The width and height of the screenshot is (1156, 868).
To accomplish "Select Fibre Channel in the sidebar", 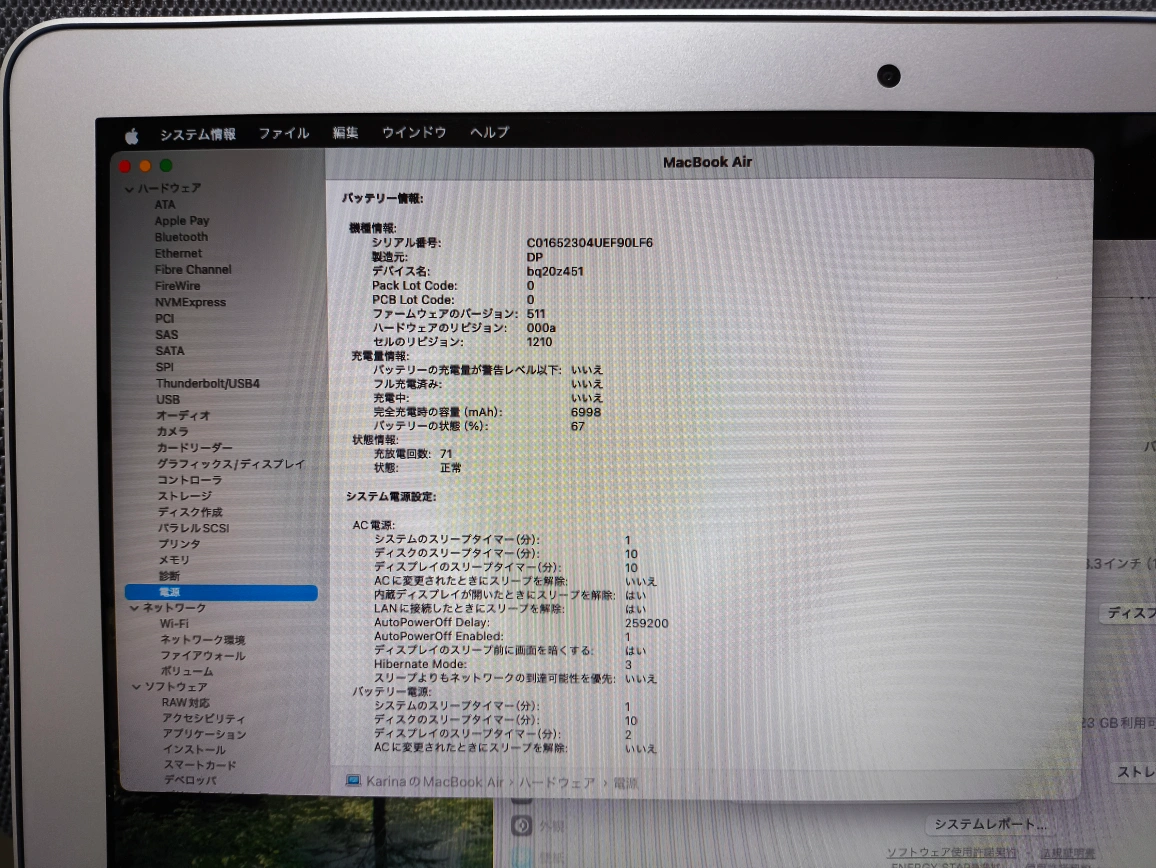I will tap(193, 270).
